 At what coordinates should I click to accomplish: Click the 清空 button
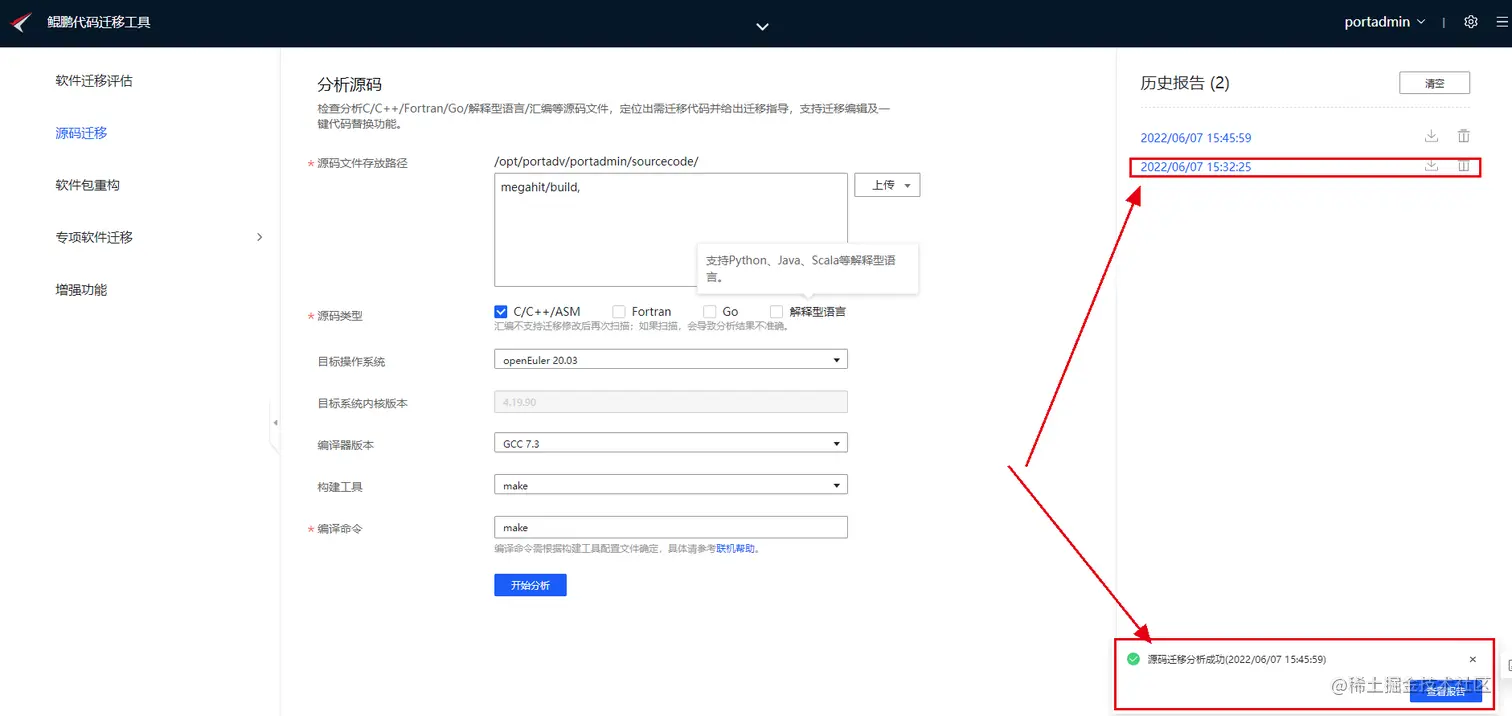click(x=1434, y=83)
